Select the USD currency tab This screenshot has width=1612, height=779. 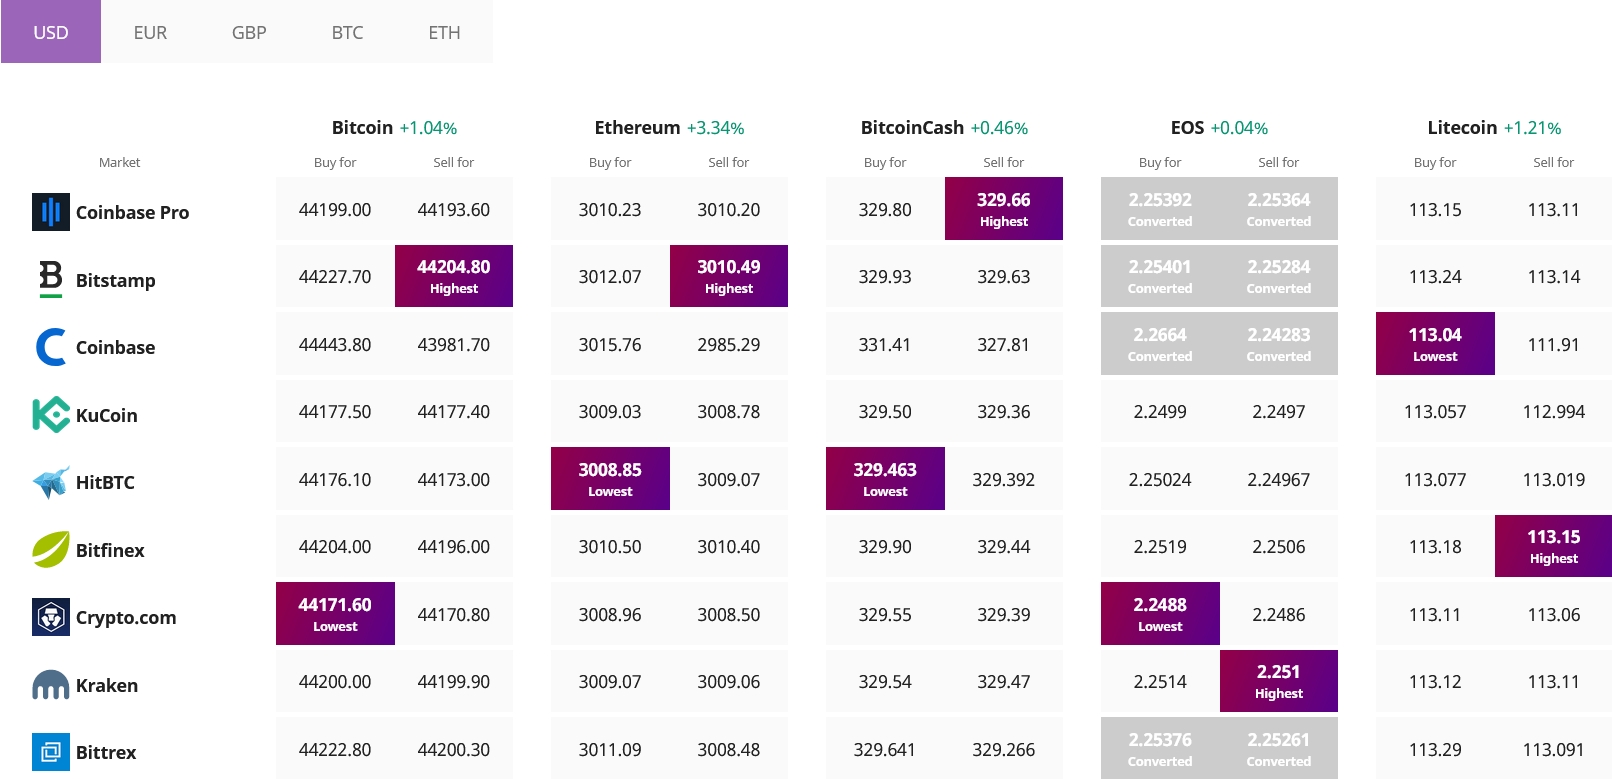[x=51, y=32]
